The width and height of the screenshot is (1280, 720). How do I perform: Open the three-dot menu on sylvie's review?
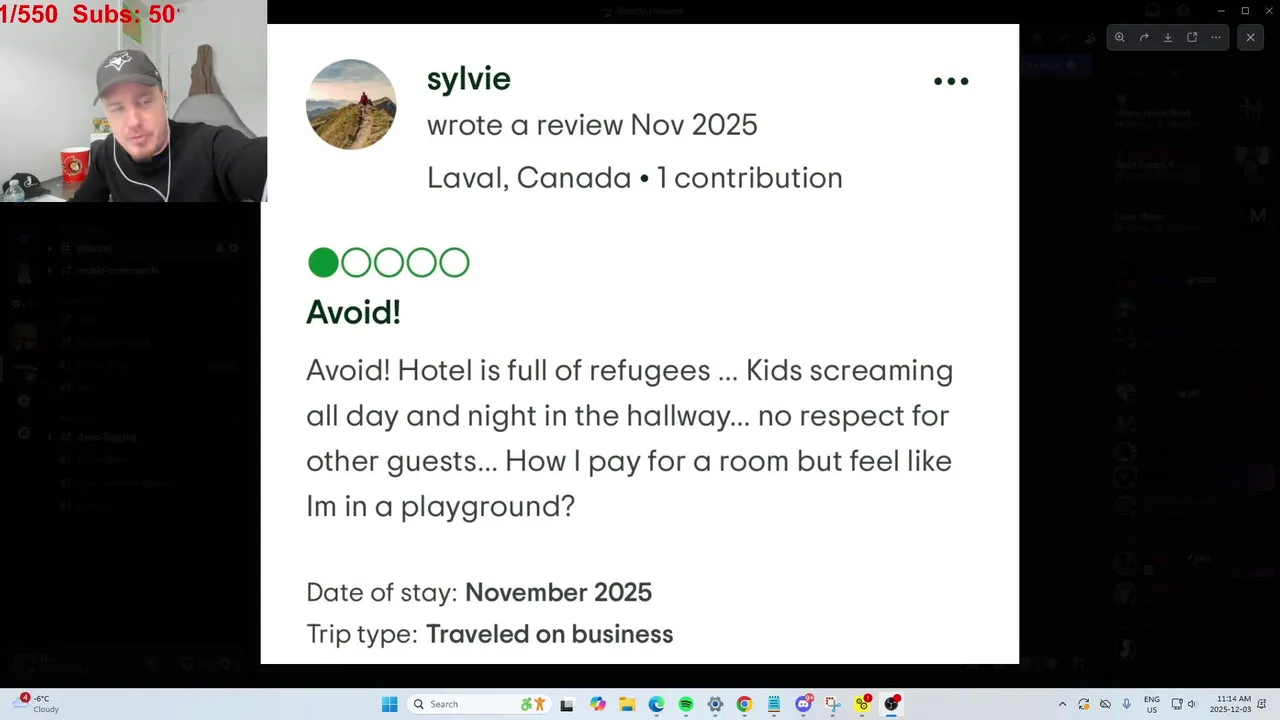click(x=951, y=81)
